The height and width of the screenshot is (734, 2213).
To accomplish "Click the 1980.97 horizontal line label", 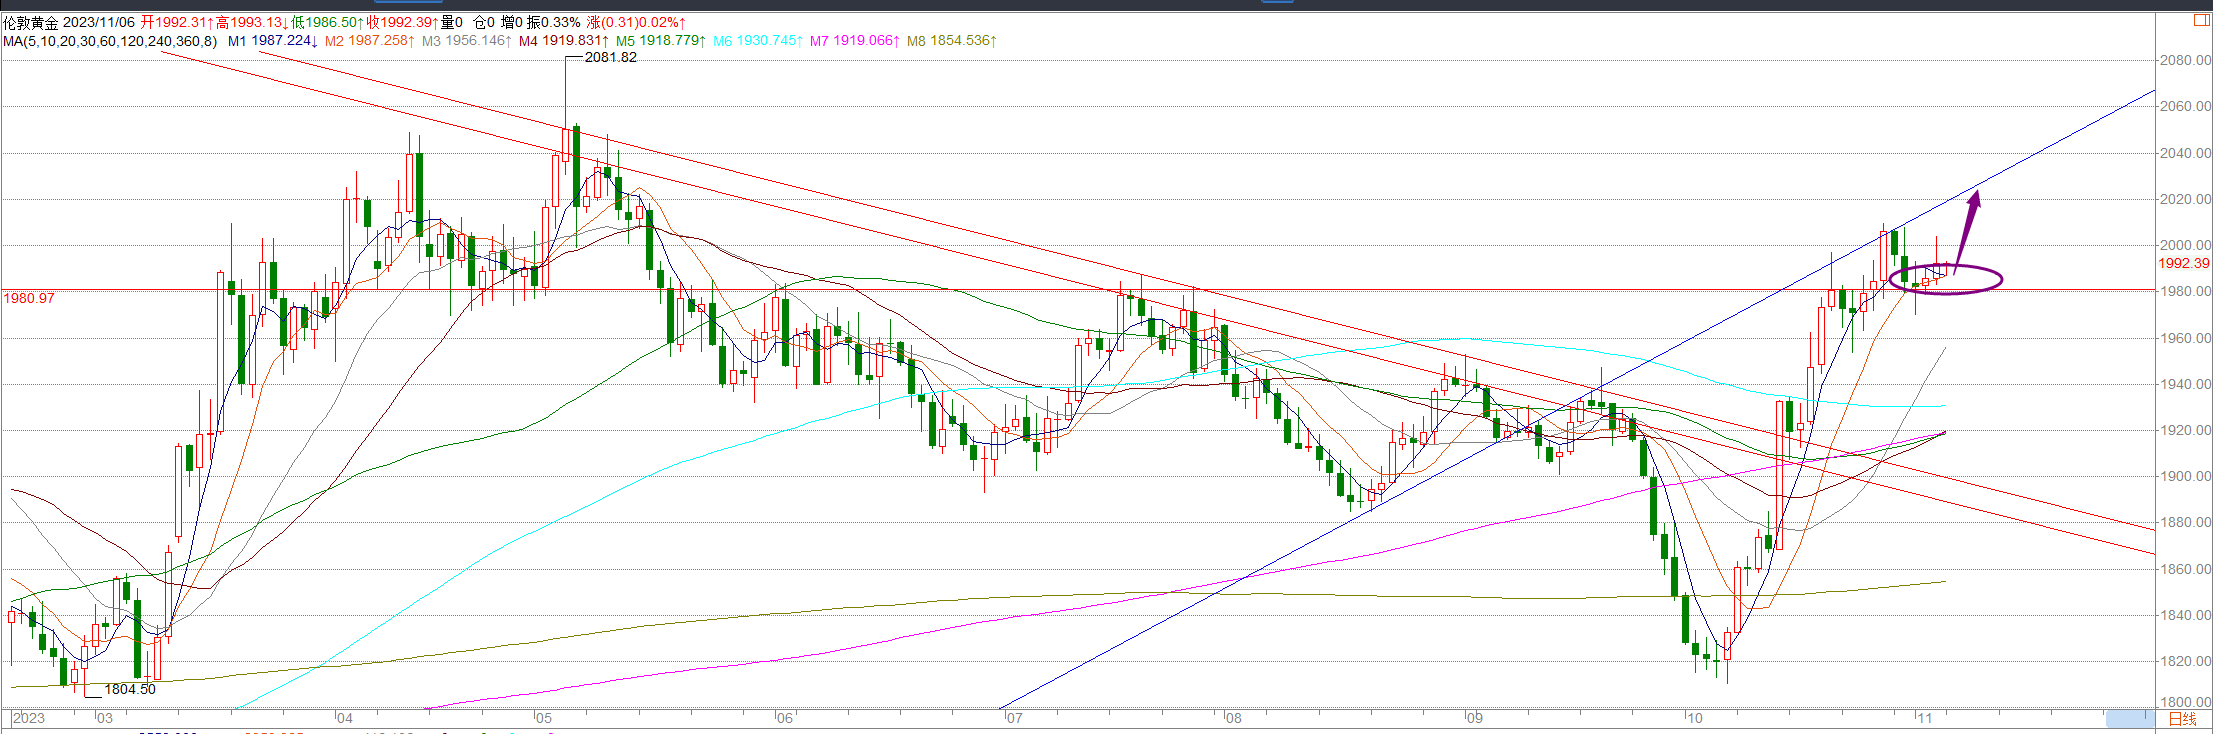I will click(x=29, y=299).
